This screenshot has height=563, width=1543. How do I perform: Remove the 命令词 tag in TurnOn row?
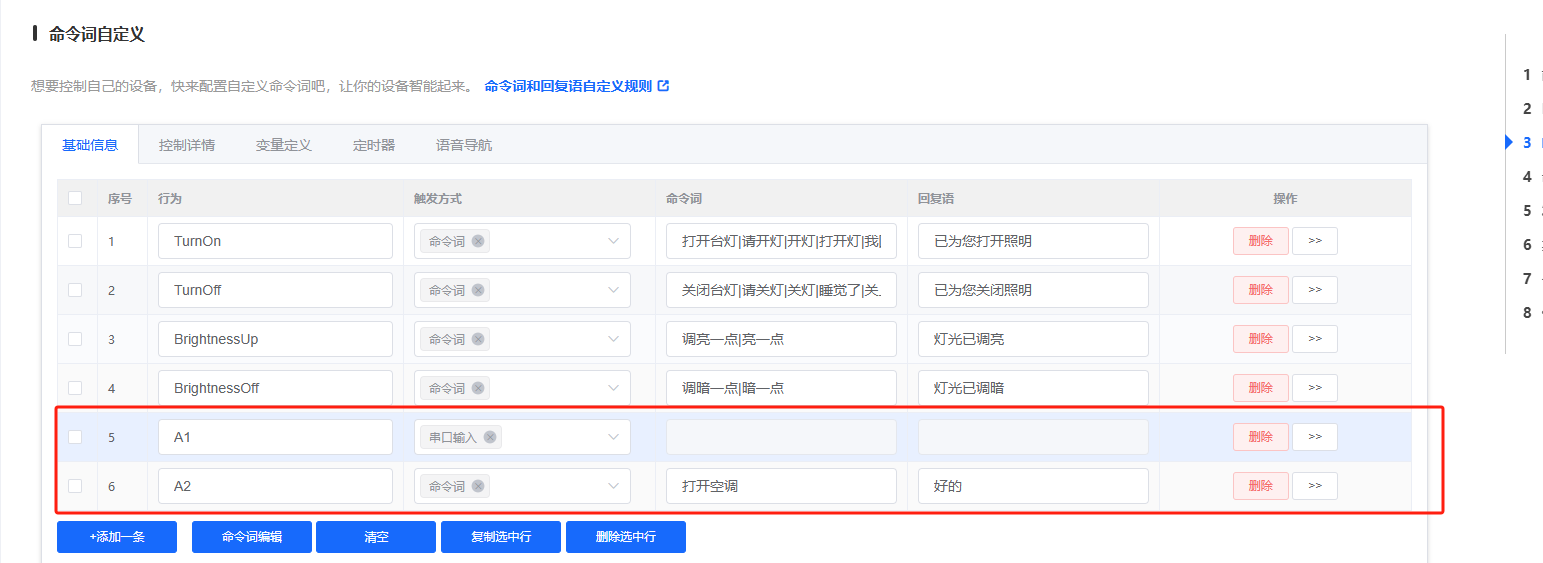(x=478, y=241)
